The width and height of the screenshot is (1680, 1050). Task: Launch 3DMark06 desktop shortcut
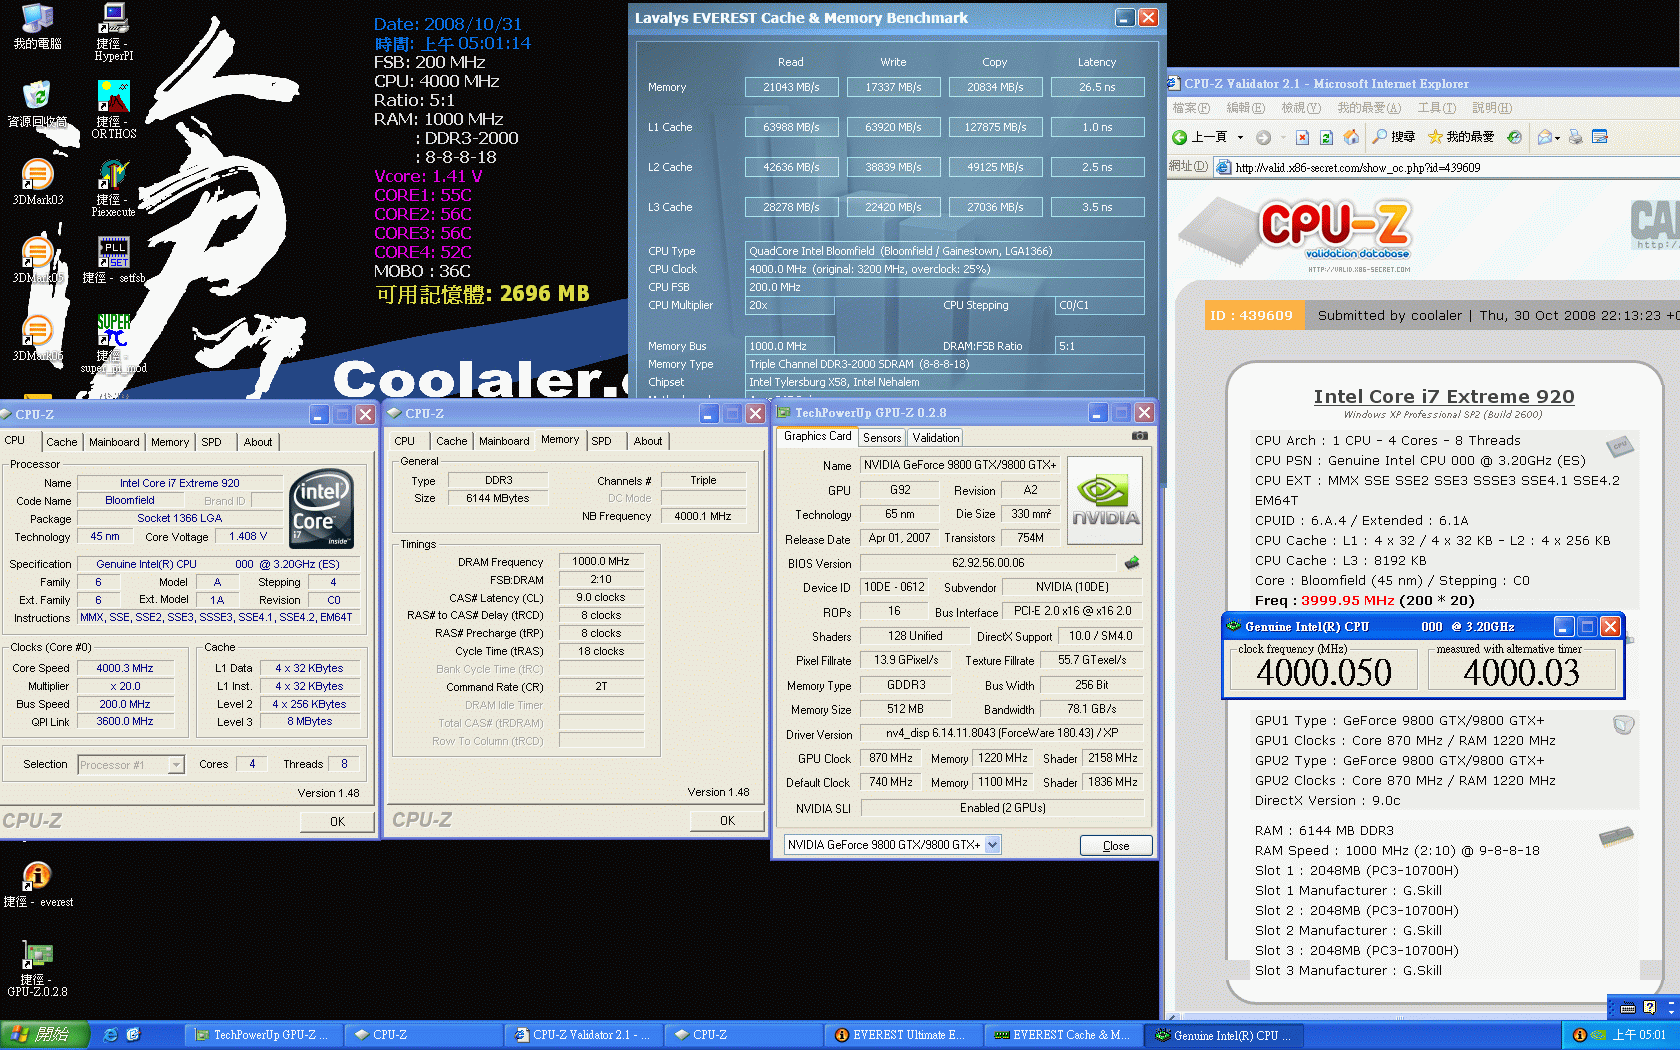click(37, 338)
